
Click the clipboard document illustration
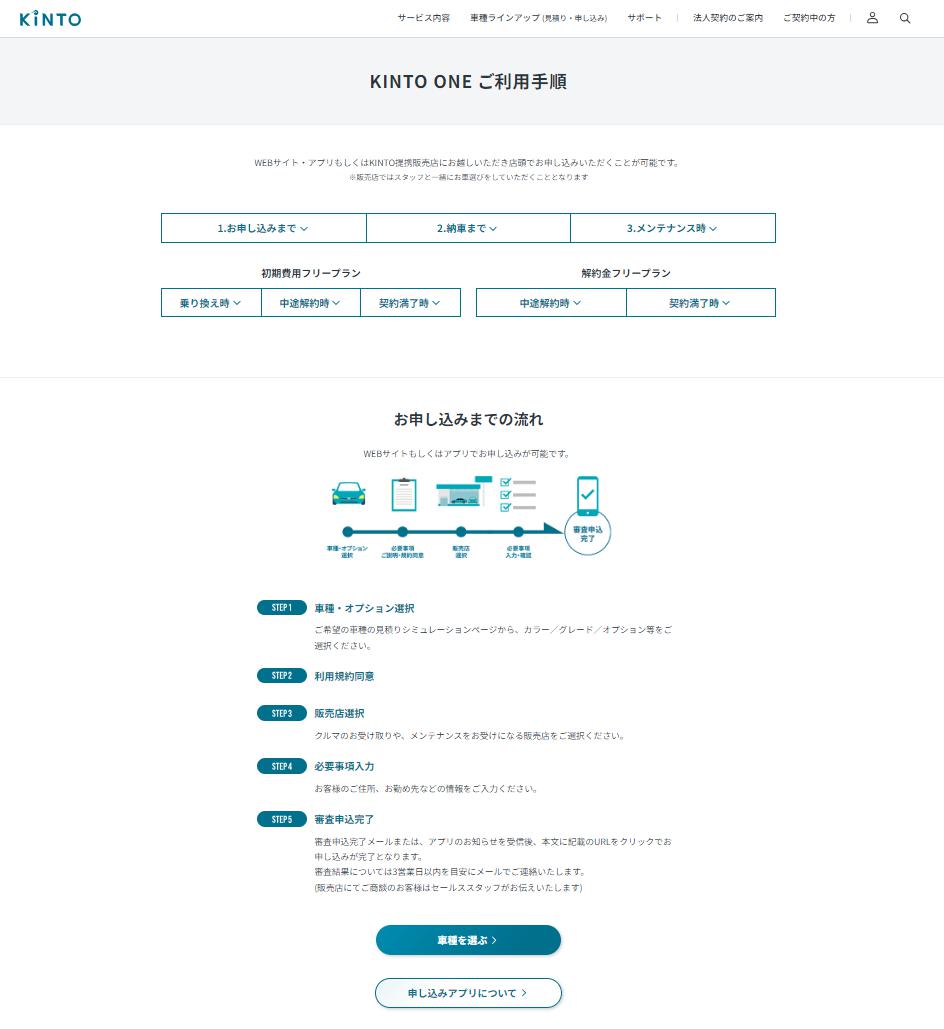point(404,494)
